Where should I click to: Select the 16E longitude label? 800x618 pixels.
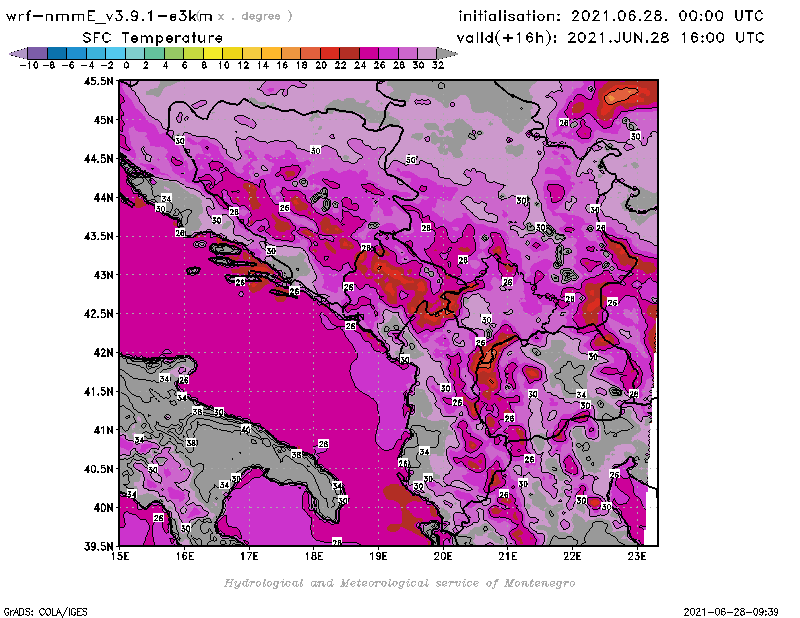pos(185,556)
